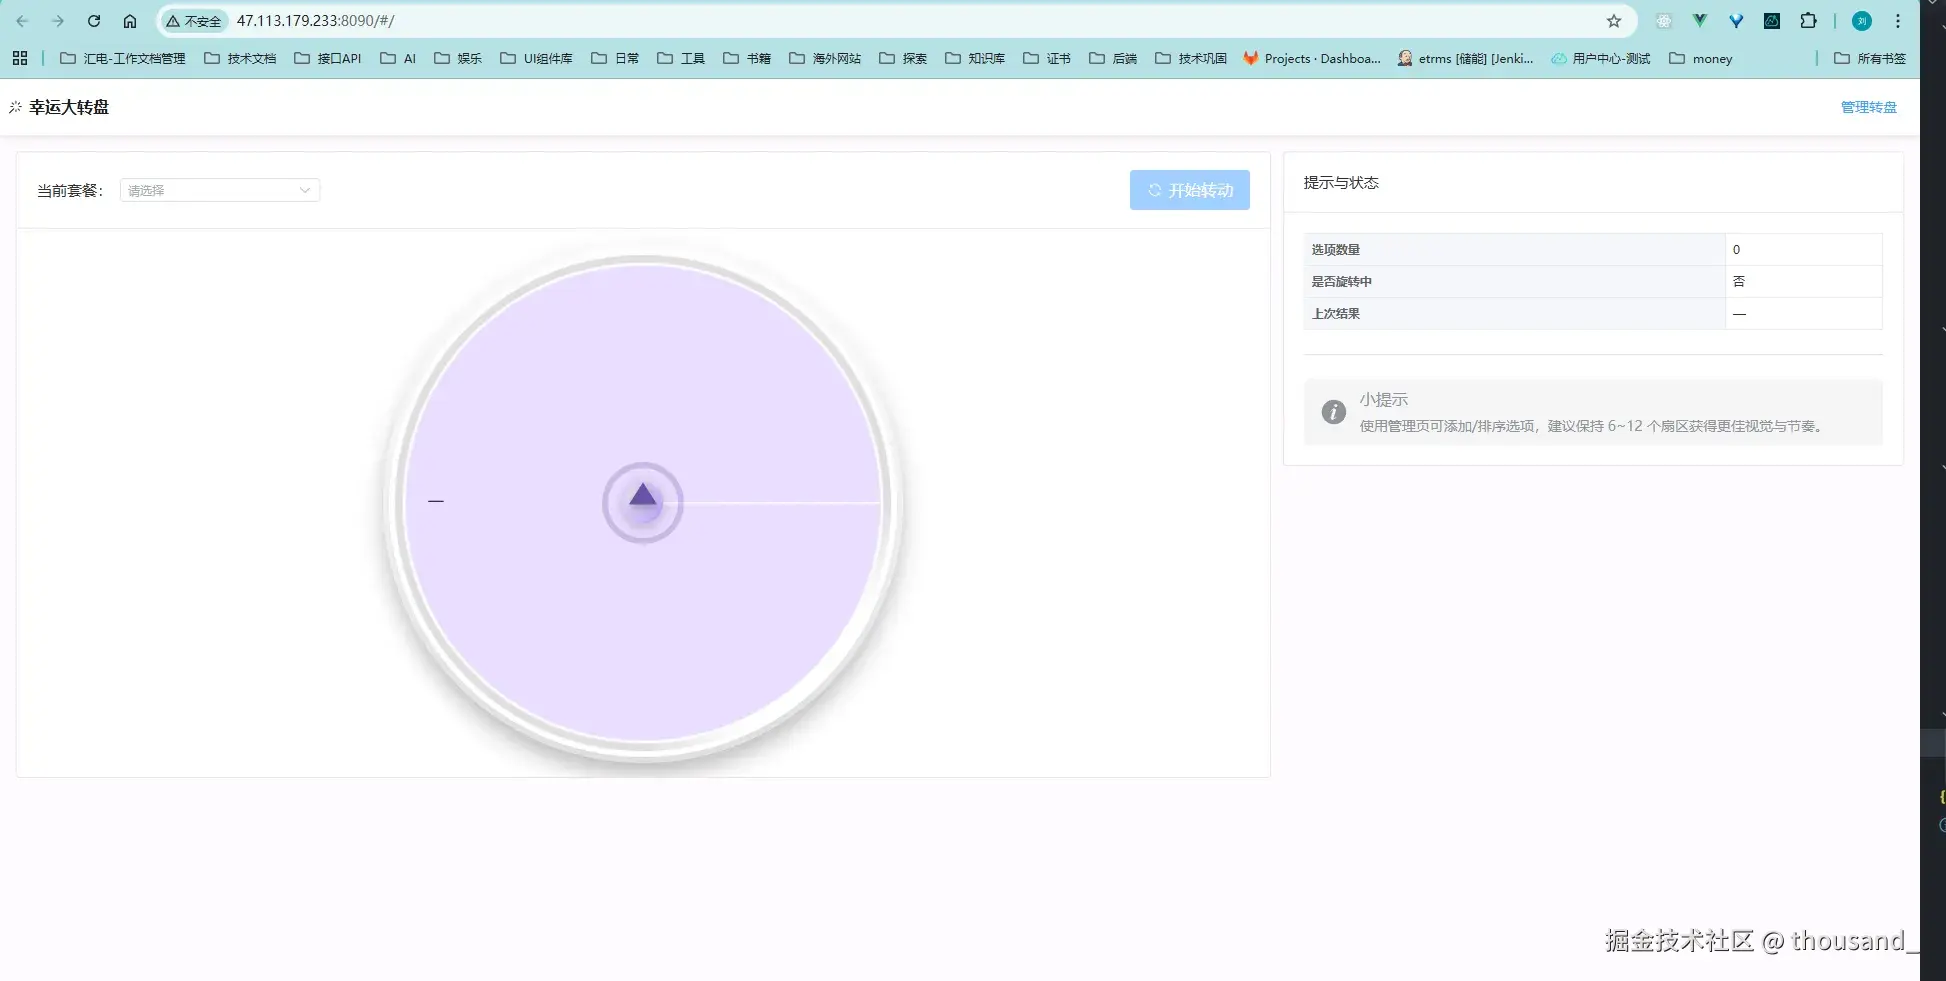Expand the 技术文档 bookmark folder
Image resolution: width=1946 pixels, height=981 pixels.
pos(240,59)
